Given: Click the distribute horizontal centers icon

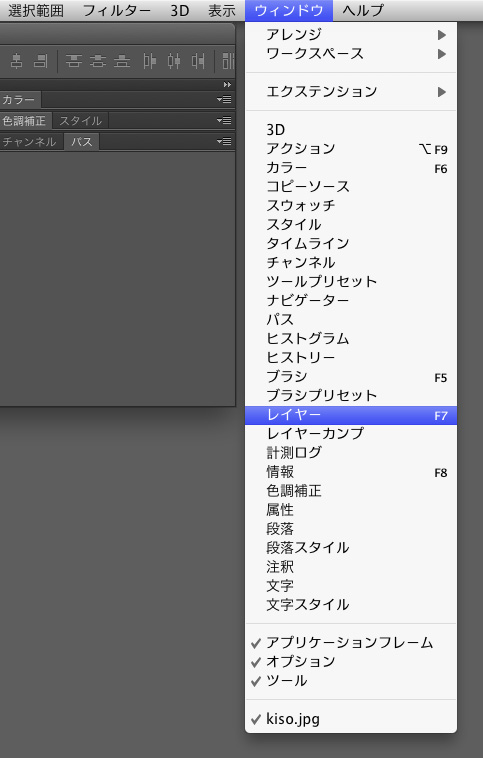Looking at the screenshot, I should (174, 61).
